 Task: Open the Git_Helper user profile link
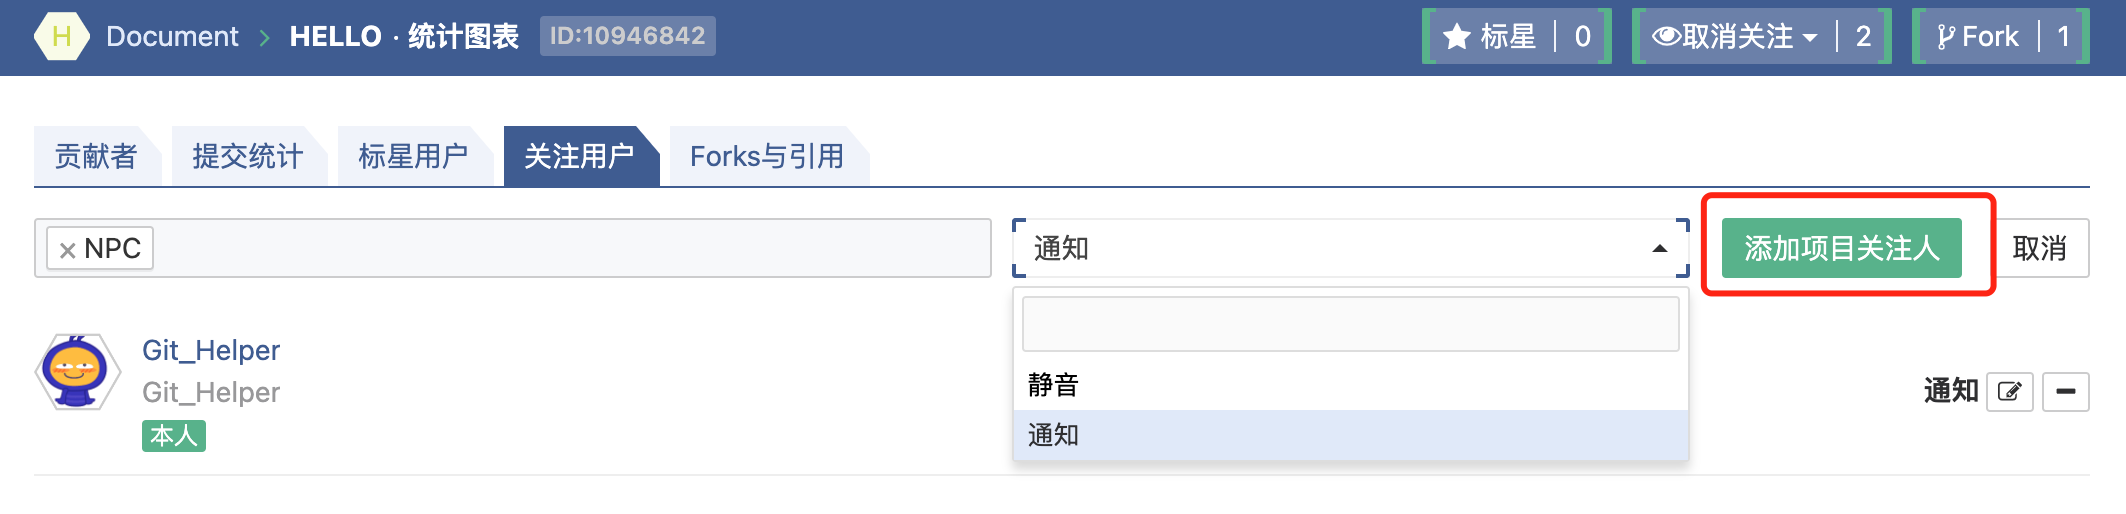click(211, 350)
